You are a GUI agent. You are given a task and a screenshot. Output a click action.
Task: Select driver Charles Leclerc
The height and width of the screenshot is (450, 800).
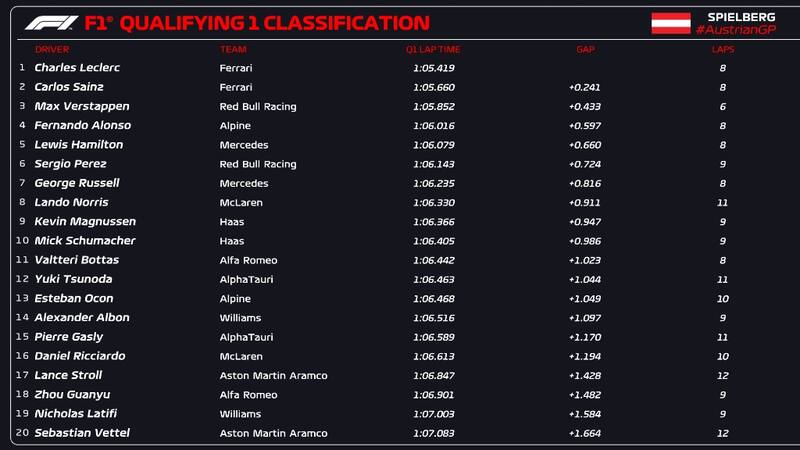pos(75,68)
